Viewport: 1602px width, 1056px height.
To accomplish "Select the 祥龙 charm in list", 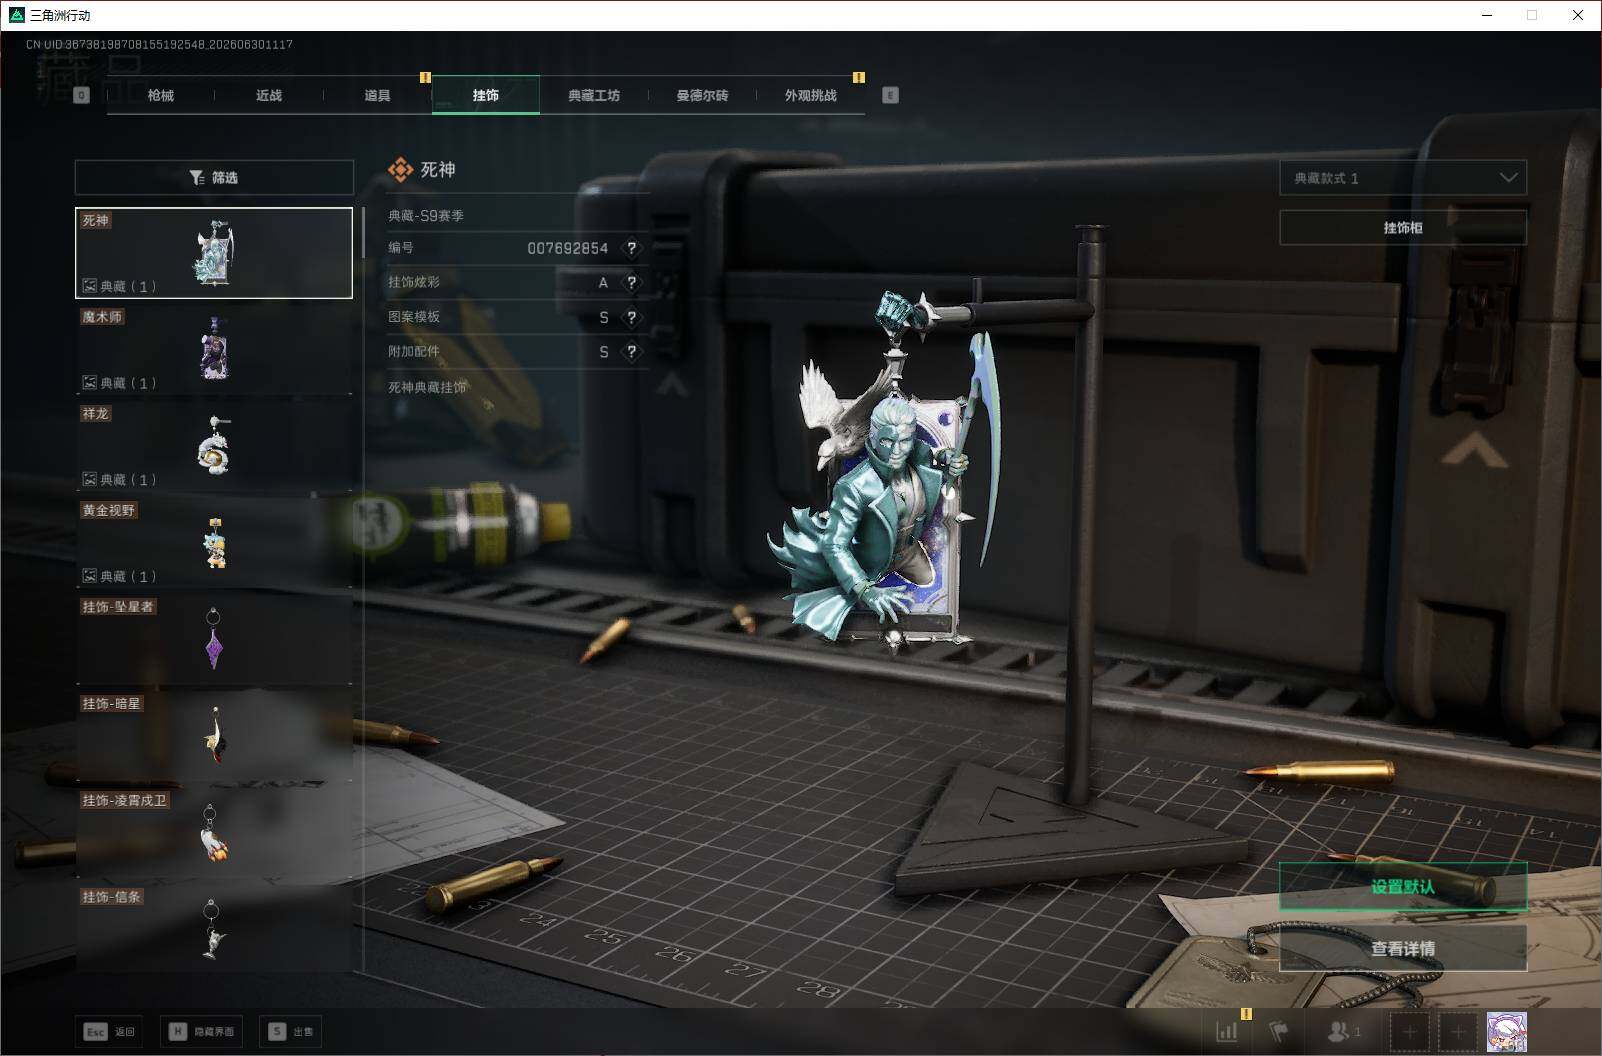I will pos(214,446).
